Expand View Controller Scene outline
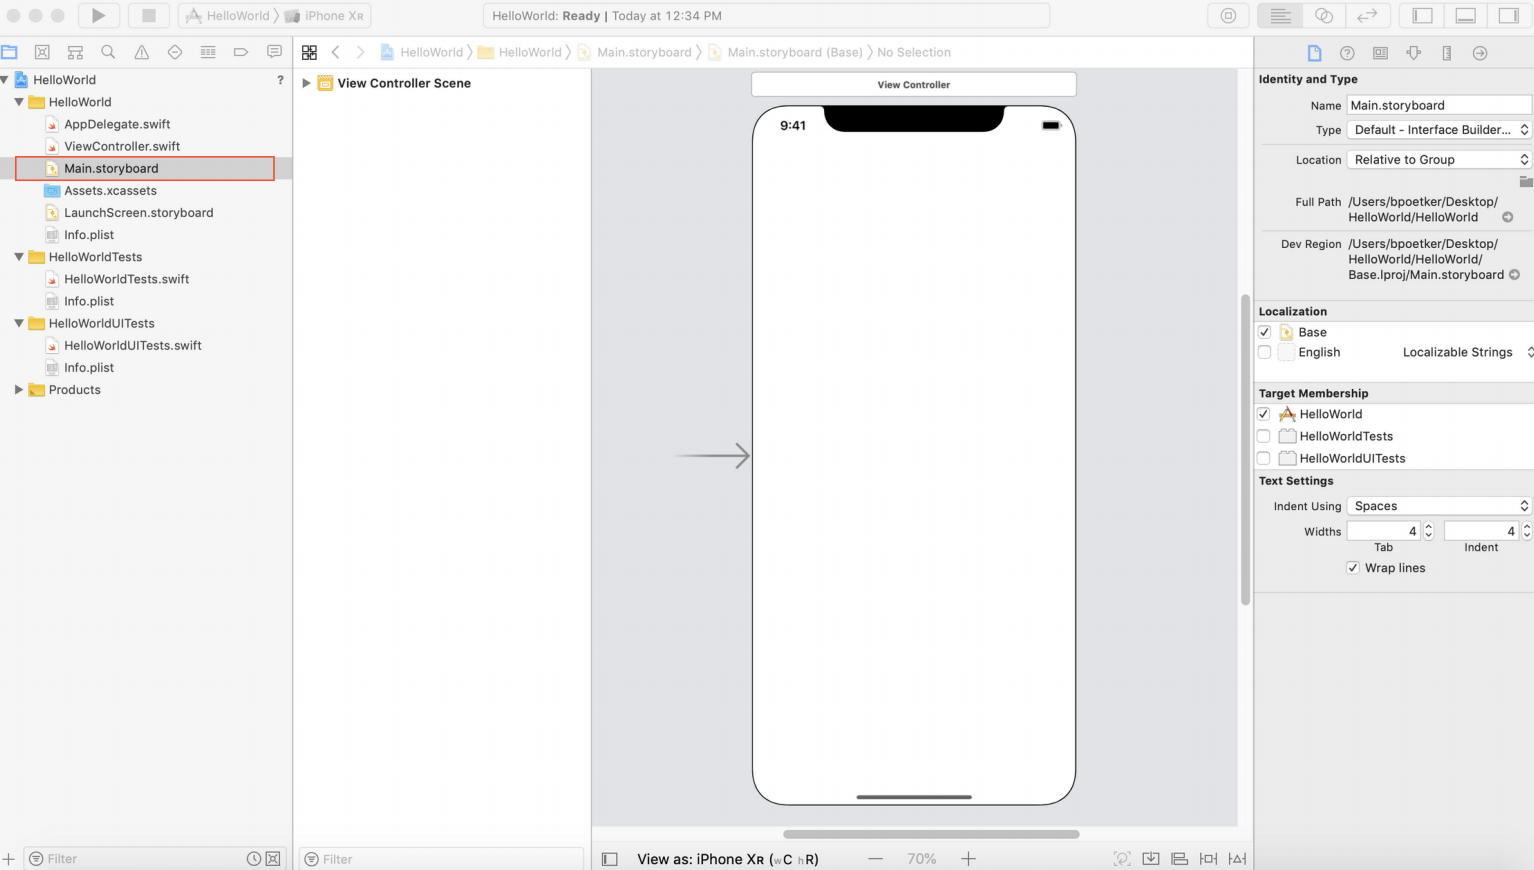 click(x=306, y=83)
